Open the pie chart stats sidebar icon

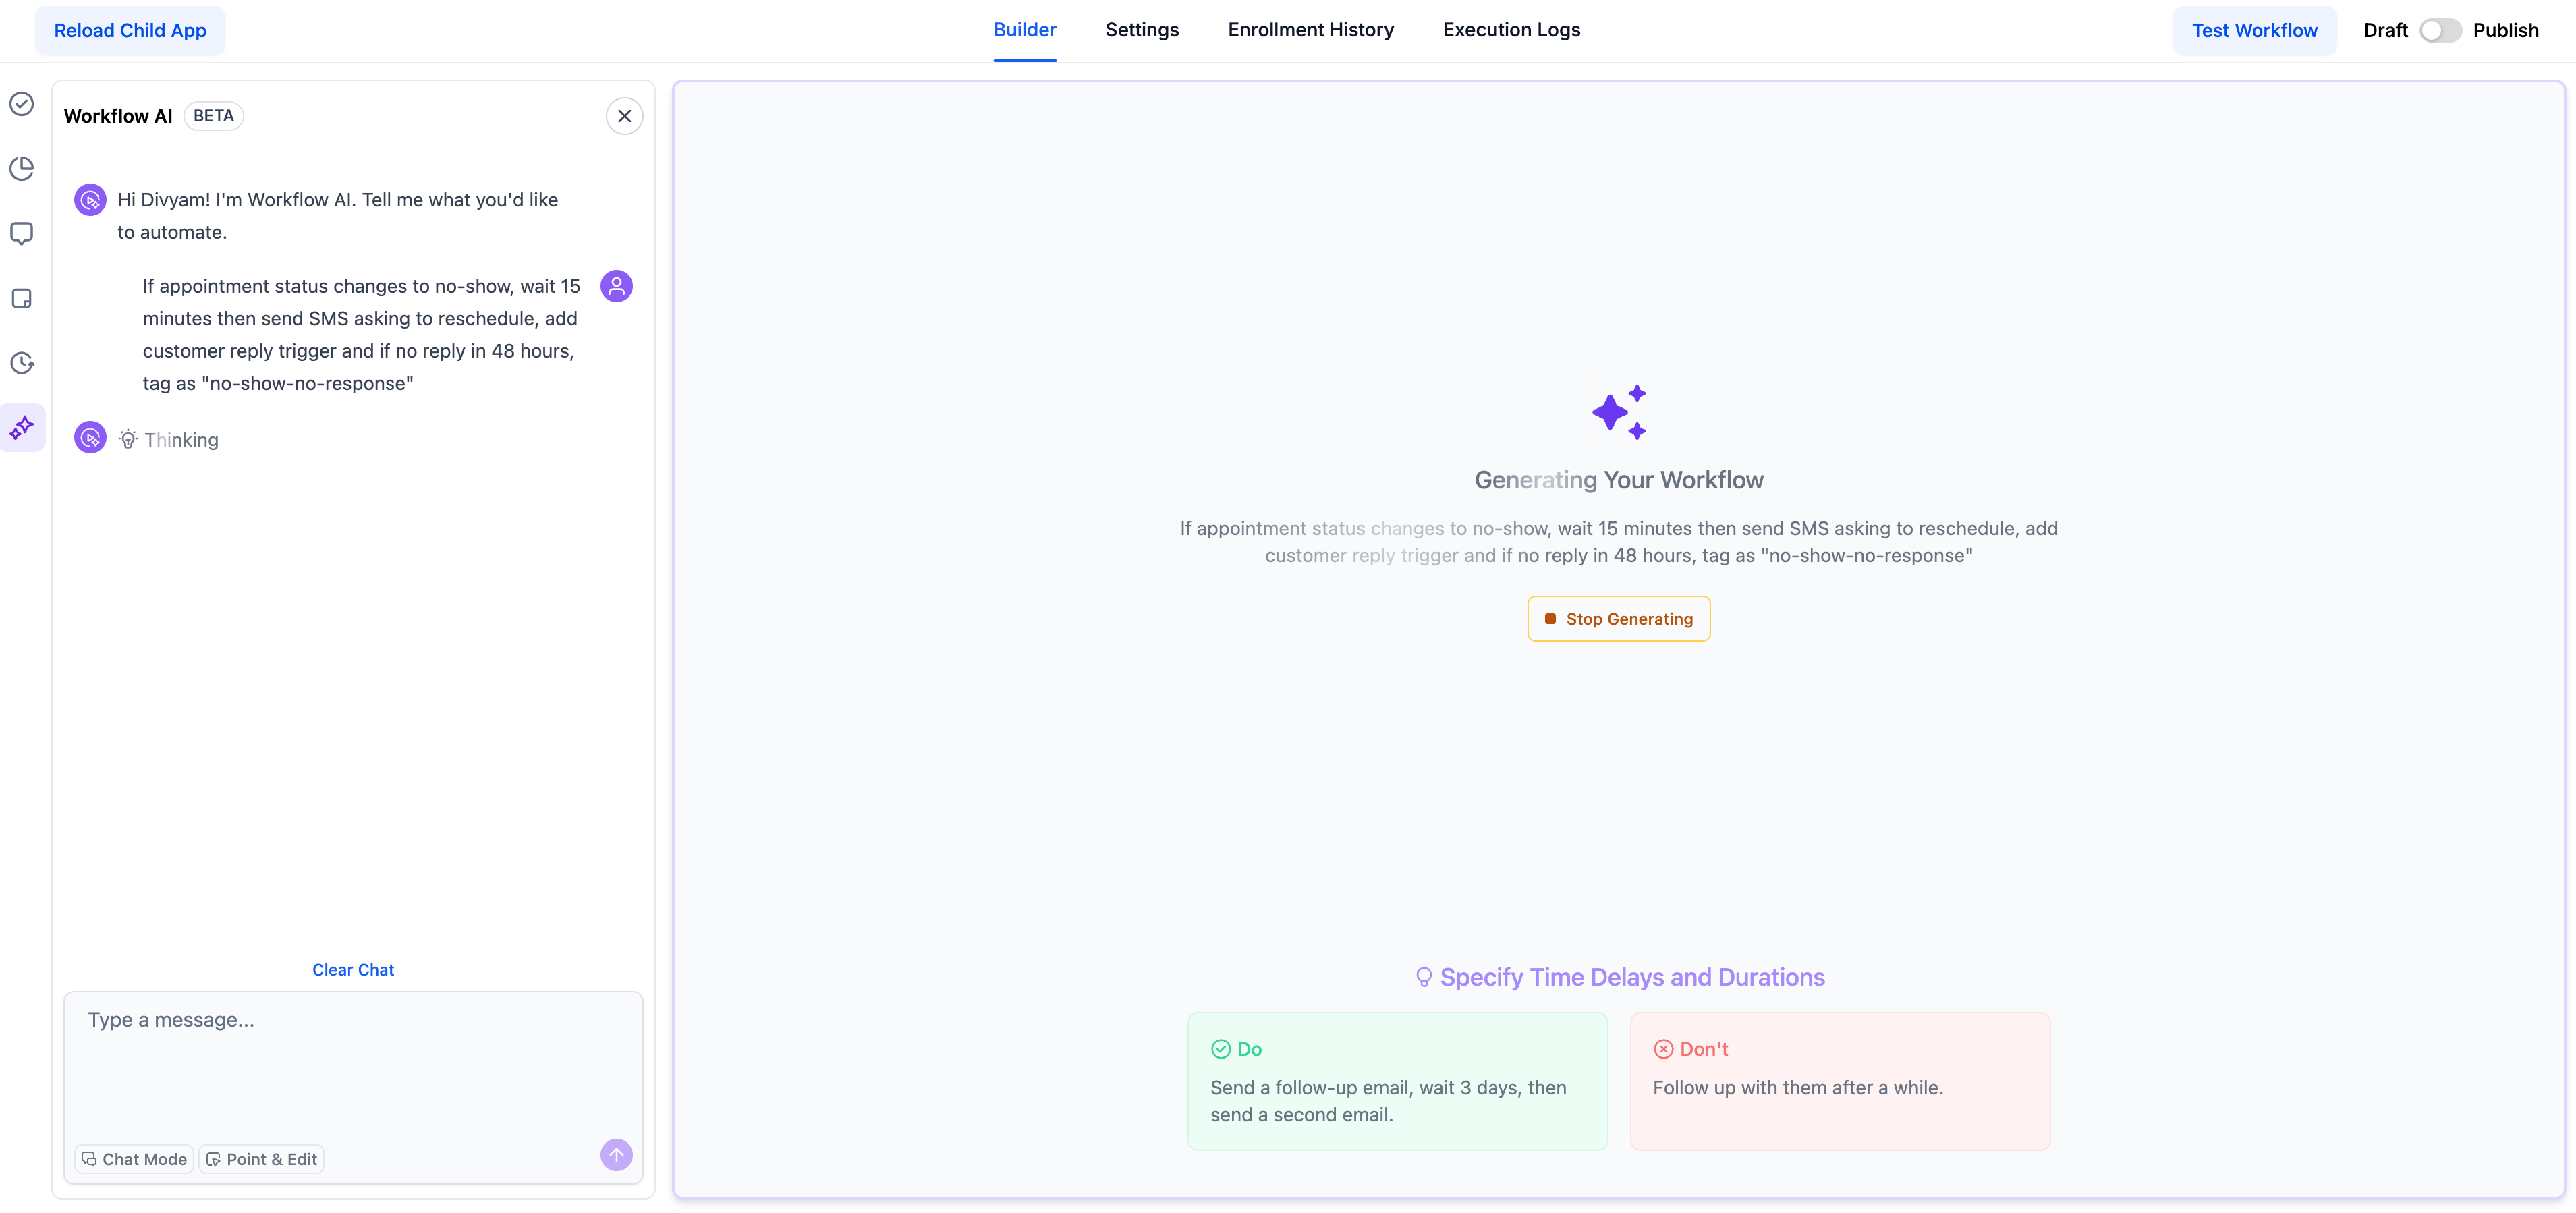[x=22, y=168]
